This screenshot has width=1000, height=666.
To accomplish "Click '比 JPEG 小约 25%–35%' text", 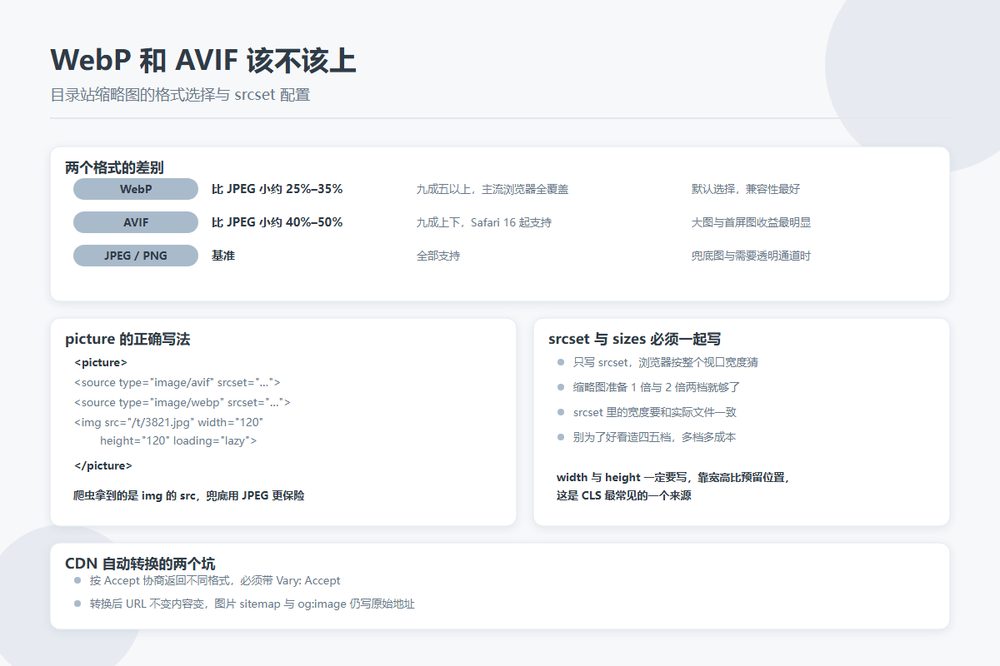I will click(x=277, y=189).
